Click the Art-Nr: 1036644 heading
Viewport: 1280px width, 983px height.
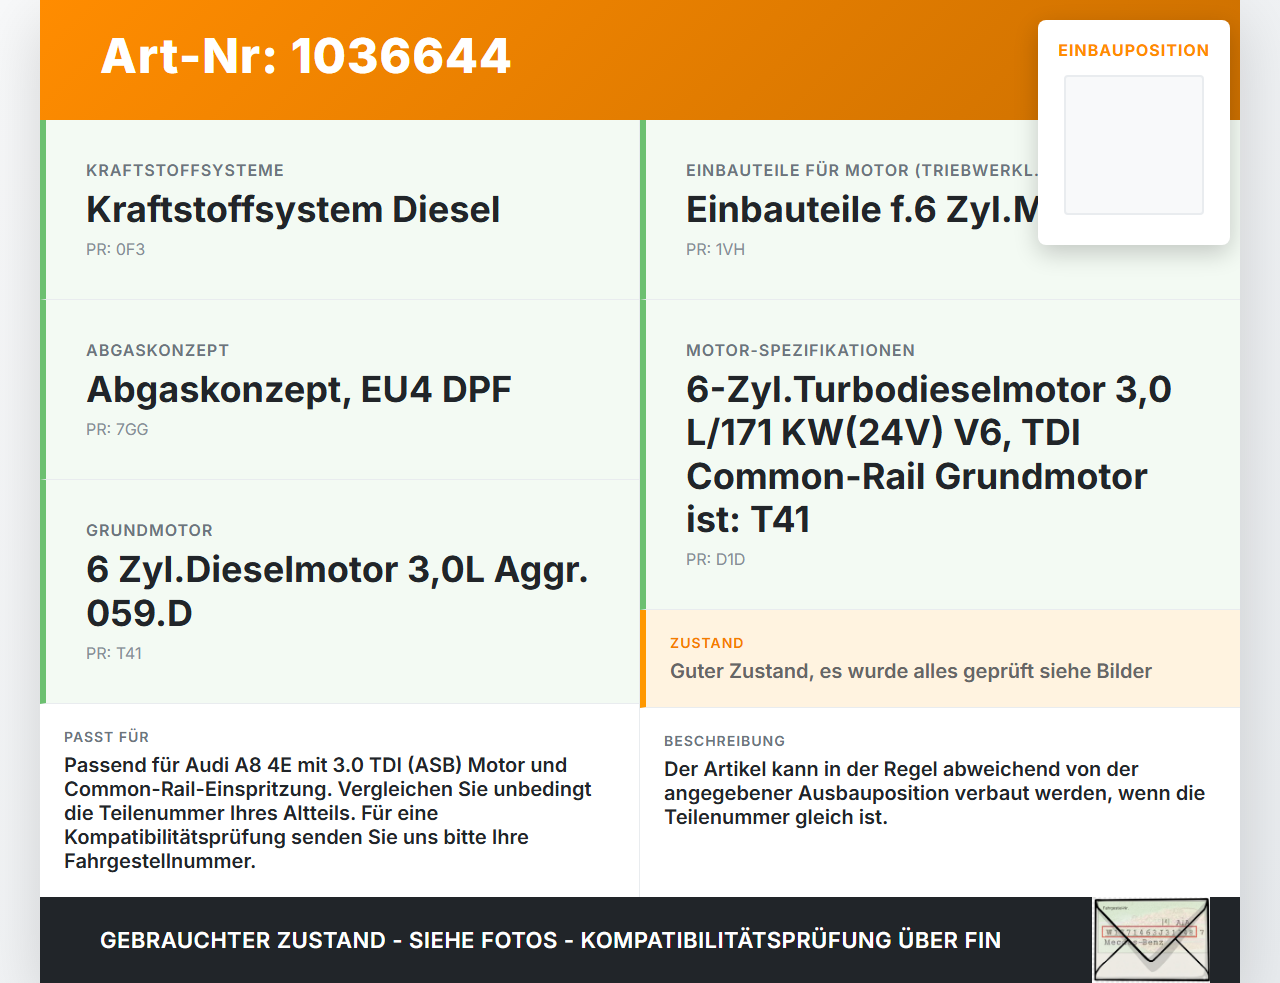click(x=306, y=56)
